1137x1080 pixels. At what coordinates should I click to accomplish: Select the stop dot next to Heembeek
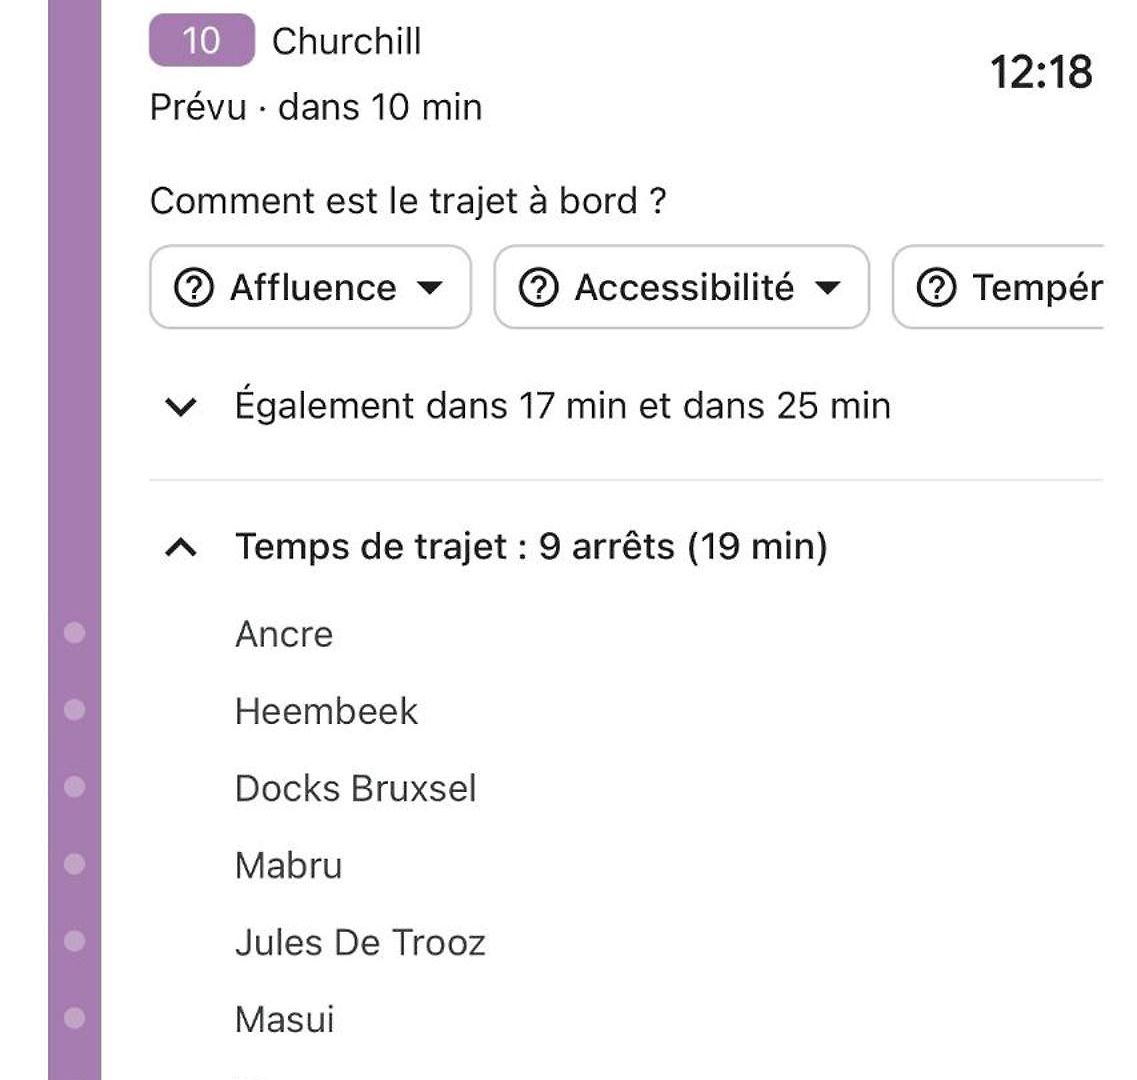(x=75, y=709)
